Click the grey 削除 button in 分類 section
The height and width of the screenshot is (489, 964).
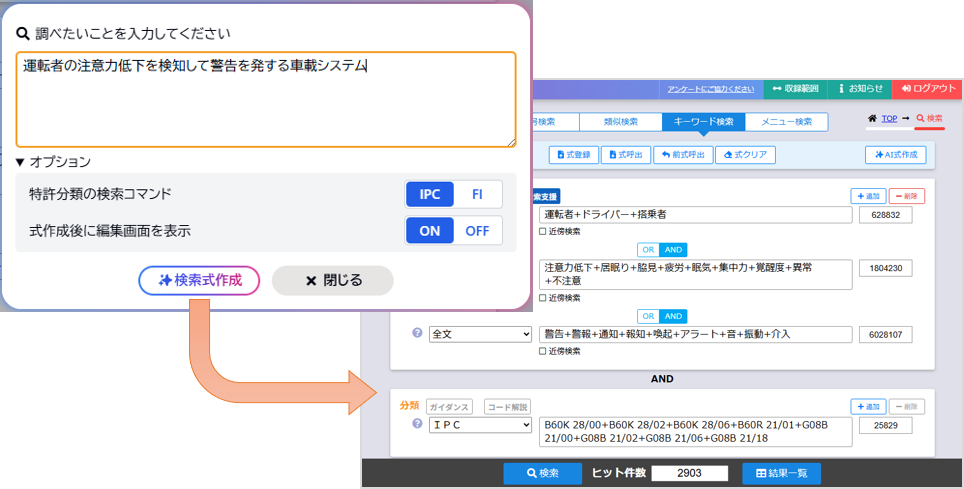907,407
